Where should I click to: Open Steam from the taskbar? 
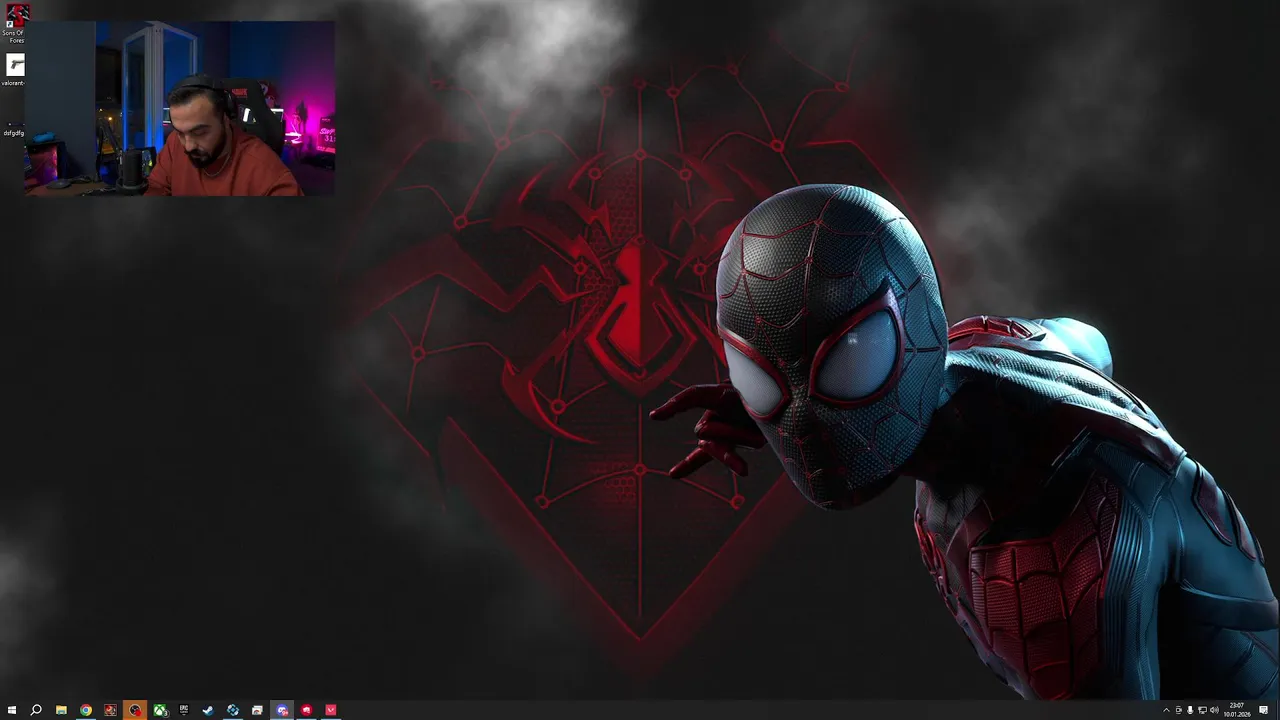pos(208,710)
